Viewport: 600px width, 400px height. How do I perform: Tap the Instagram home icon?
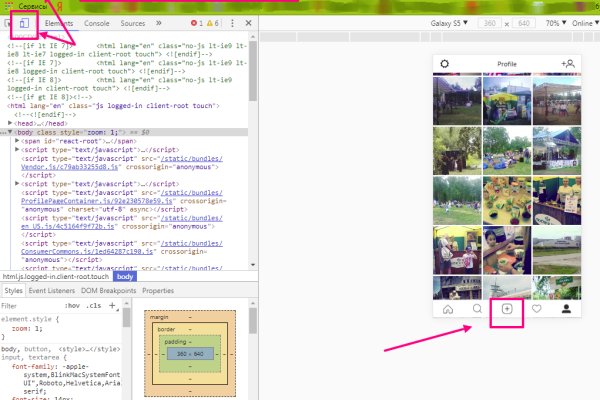coord(447,309)
